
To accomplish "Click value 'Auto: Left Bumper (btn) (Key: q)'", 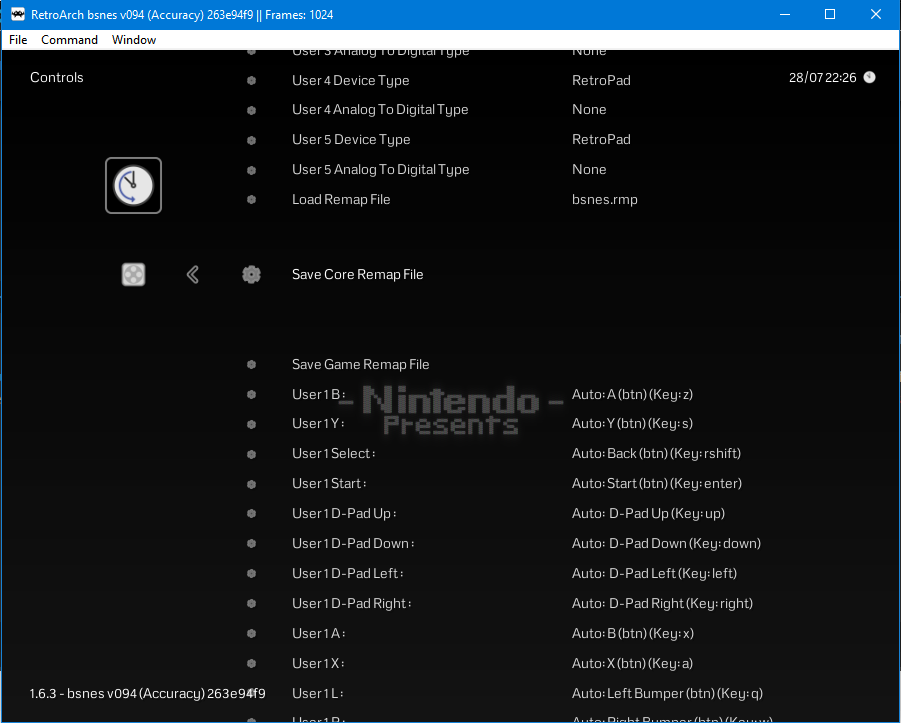I will tap(667, 694).
